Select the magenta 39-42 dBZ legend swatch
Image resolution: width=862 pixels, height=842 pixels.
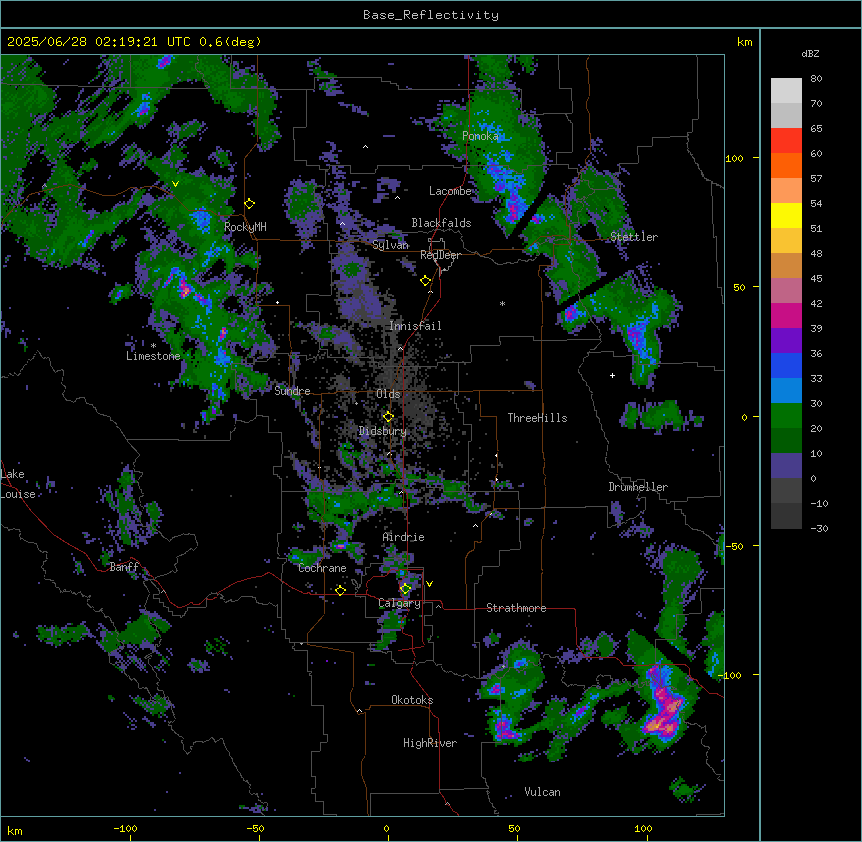coord(786,315)
